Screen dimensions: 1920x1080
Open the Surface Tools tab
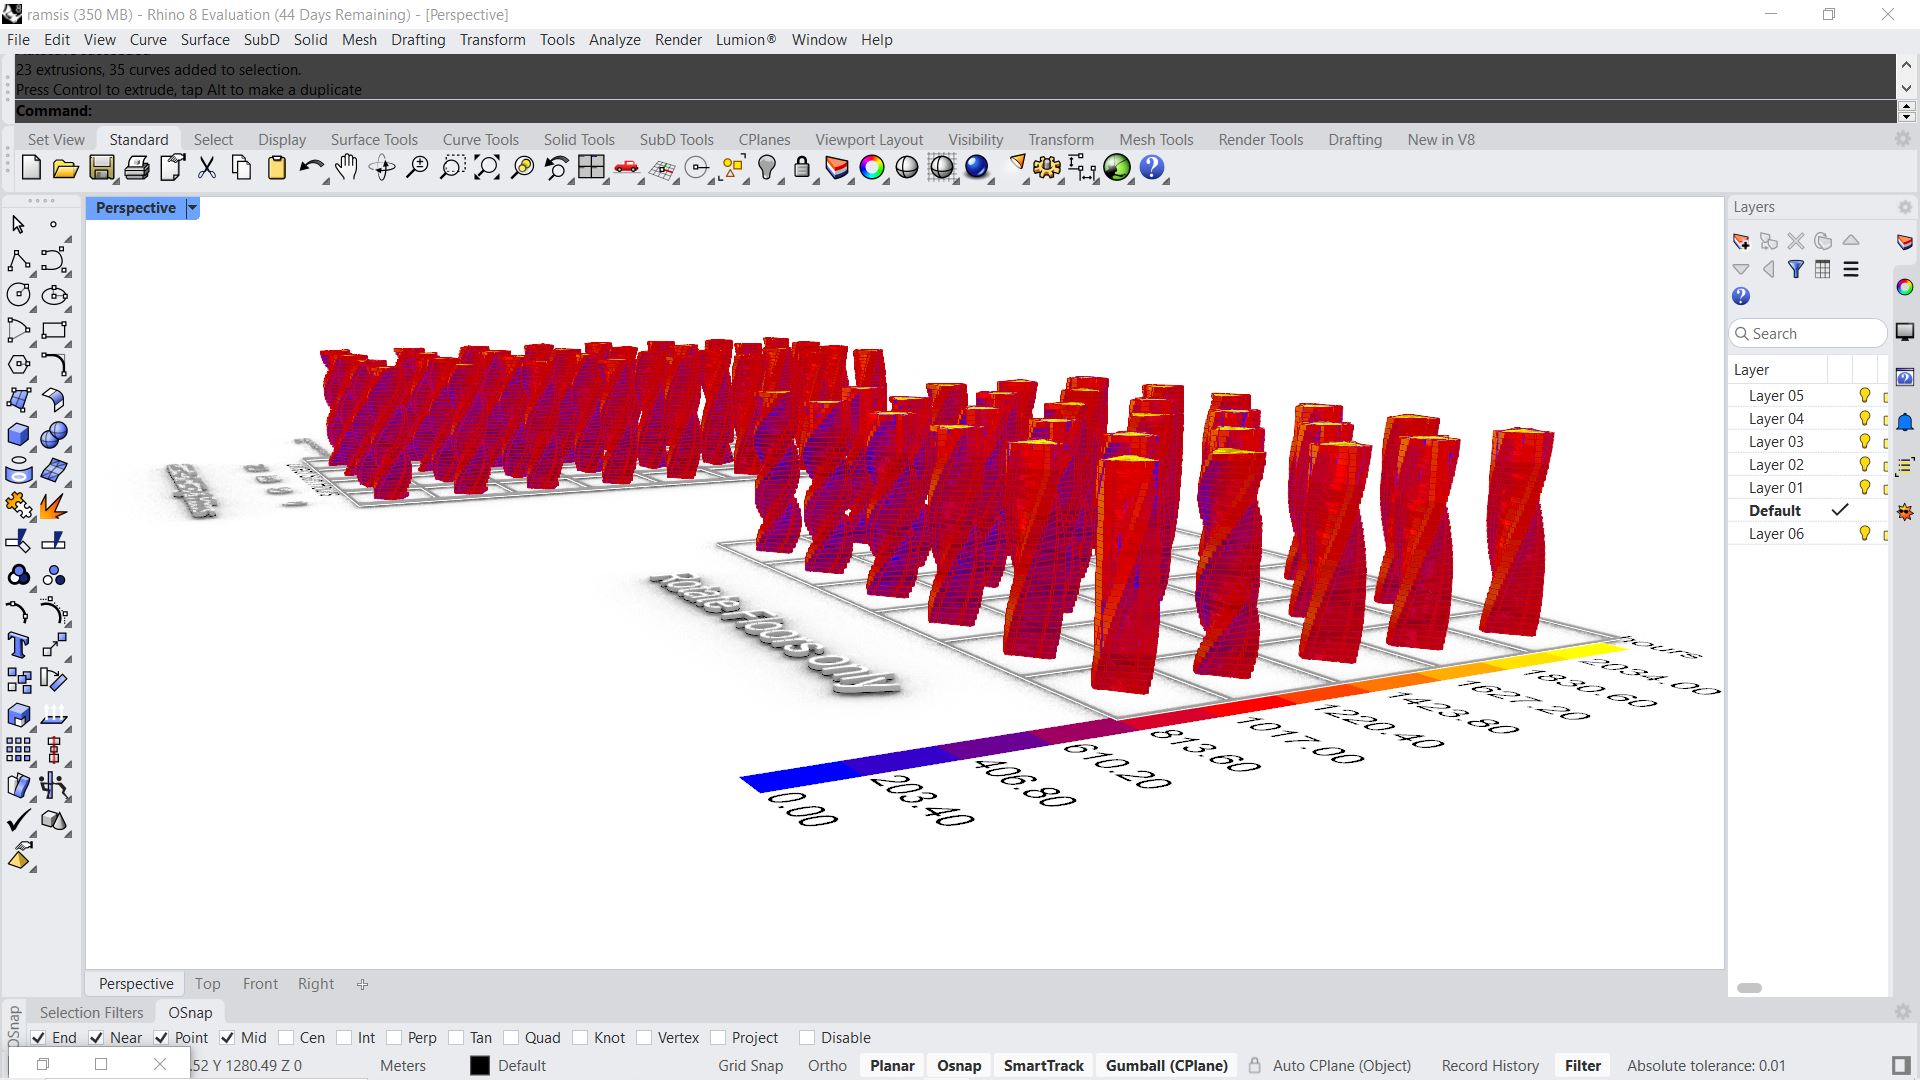373,138
